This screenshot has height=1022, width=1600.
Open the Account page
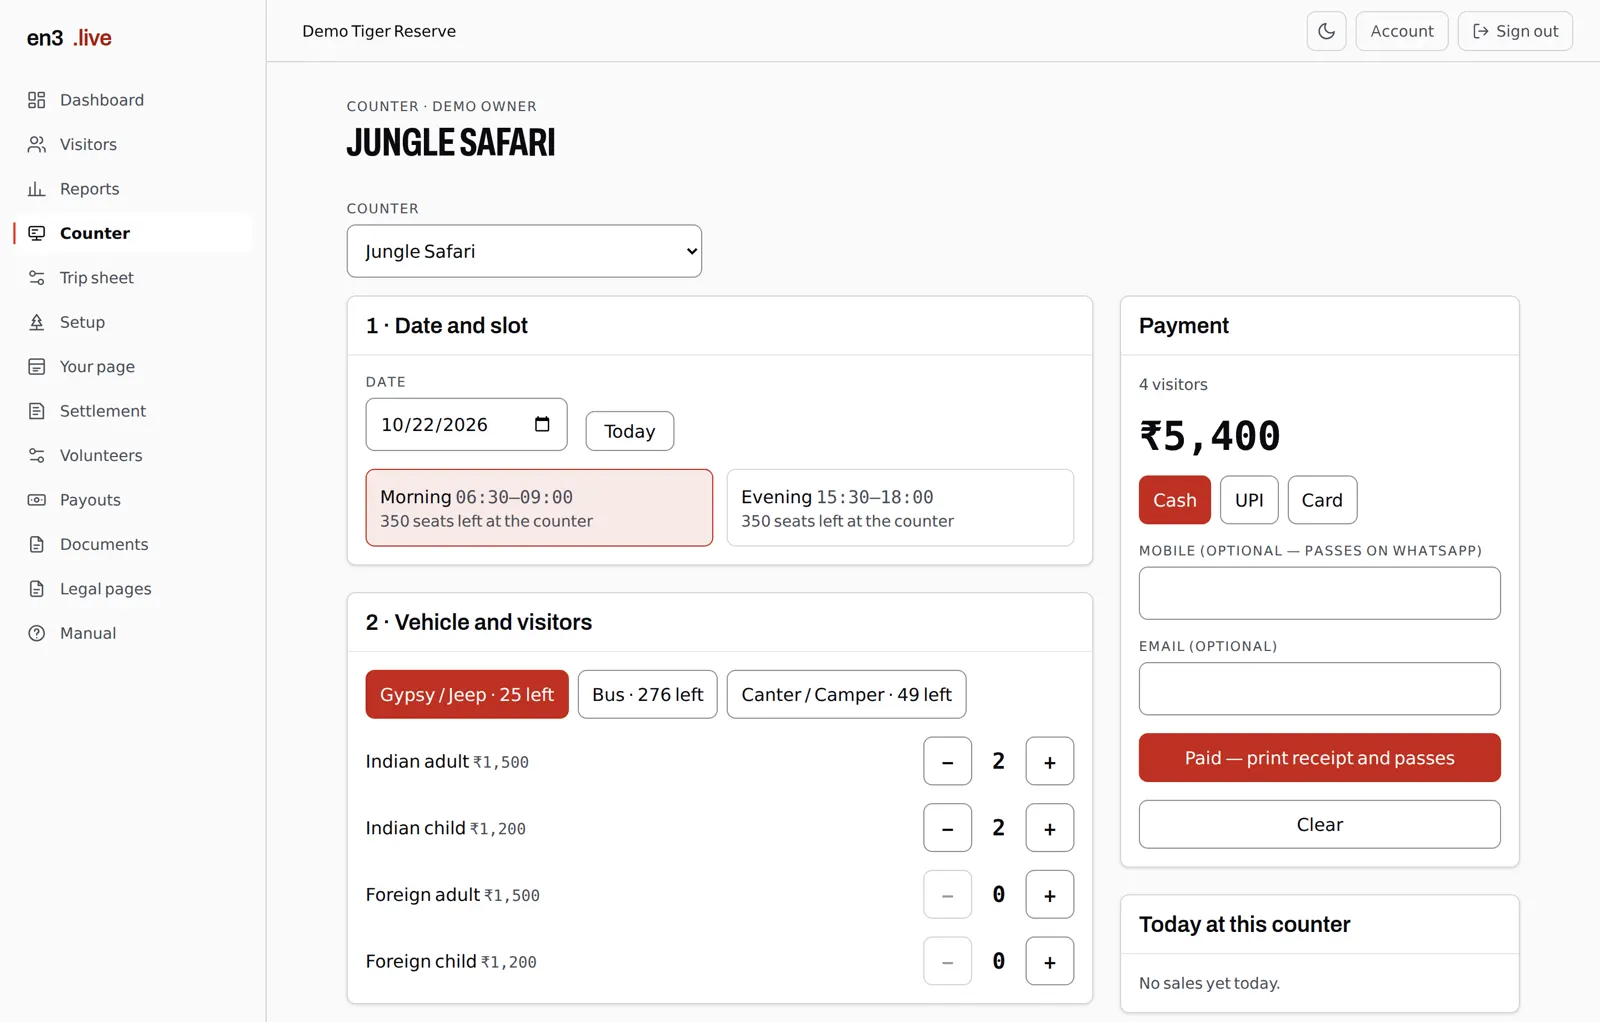click(x=1402, y=31)
